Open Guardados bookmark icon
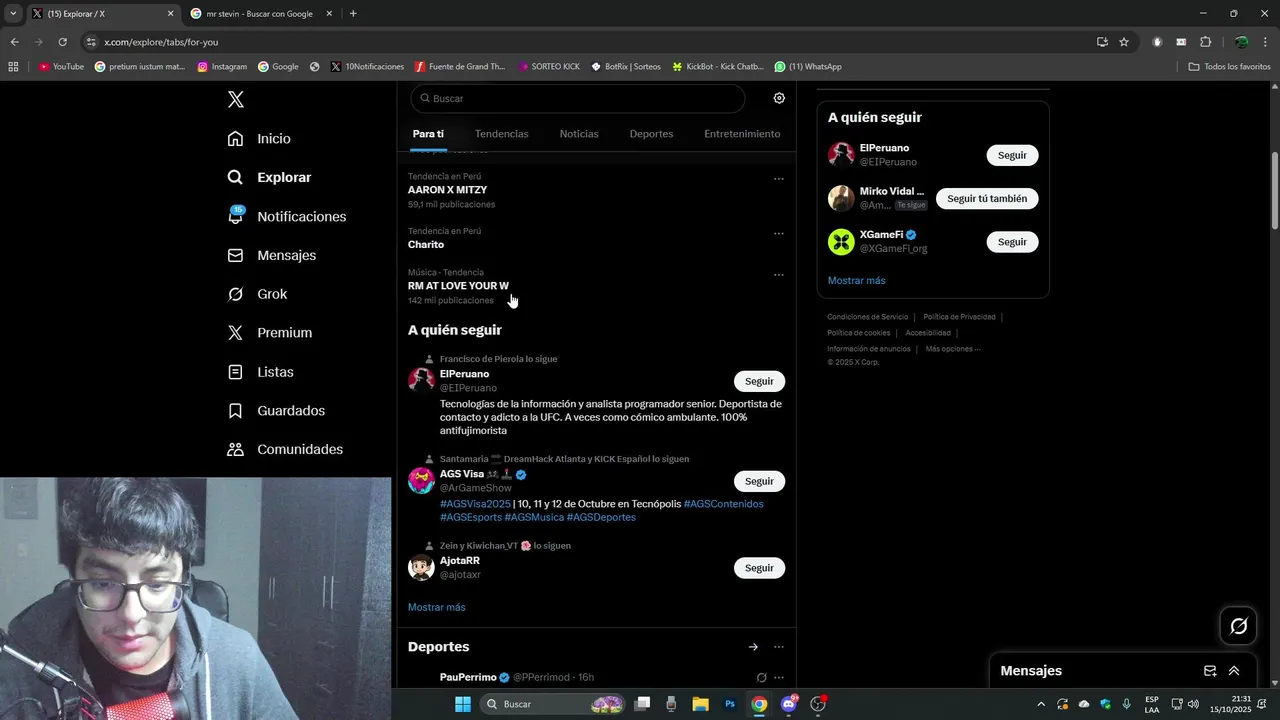The width and height of the screenshot is (1280, 720). pyautogui.click(x=235, y=411)
